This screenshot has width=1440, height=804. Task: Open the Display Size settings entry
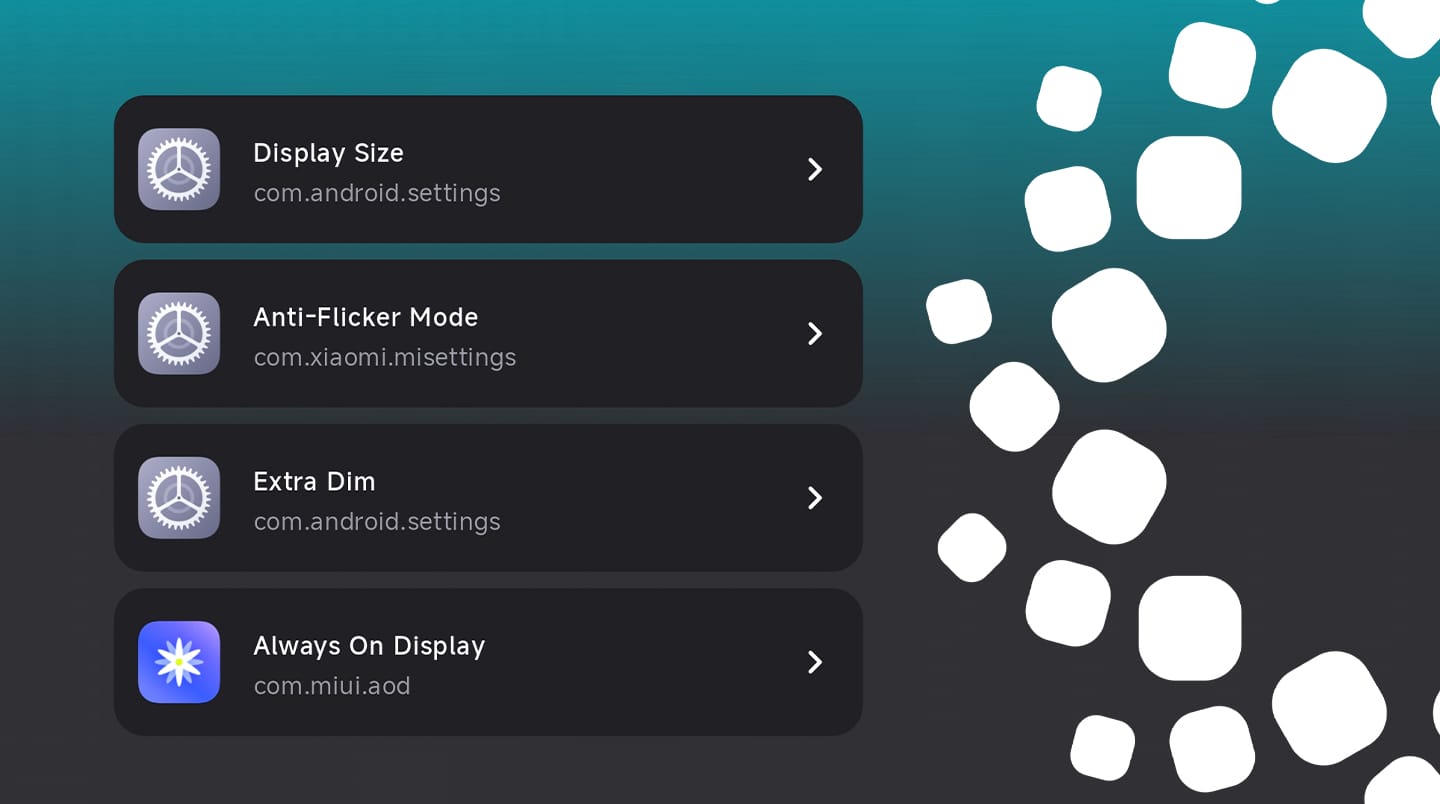coord(488,169)
